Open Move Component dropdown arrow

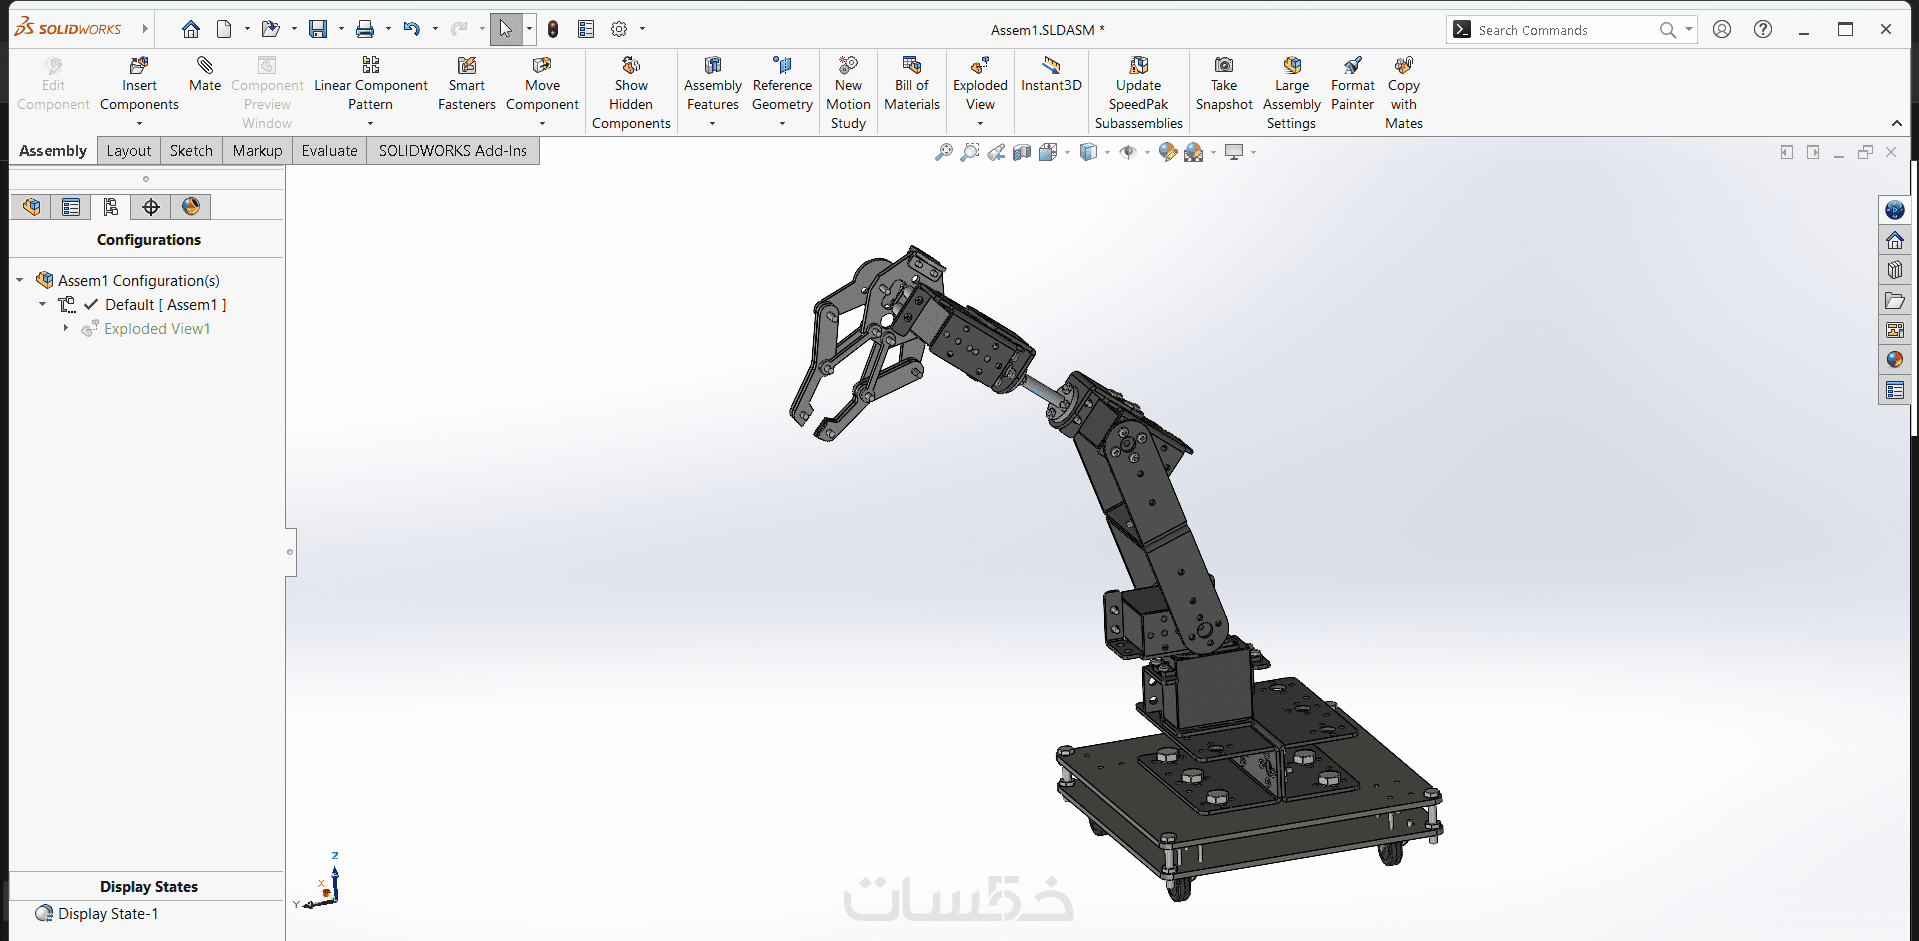[542, 124]
